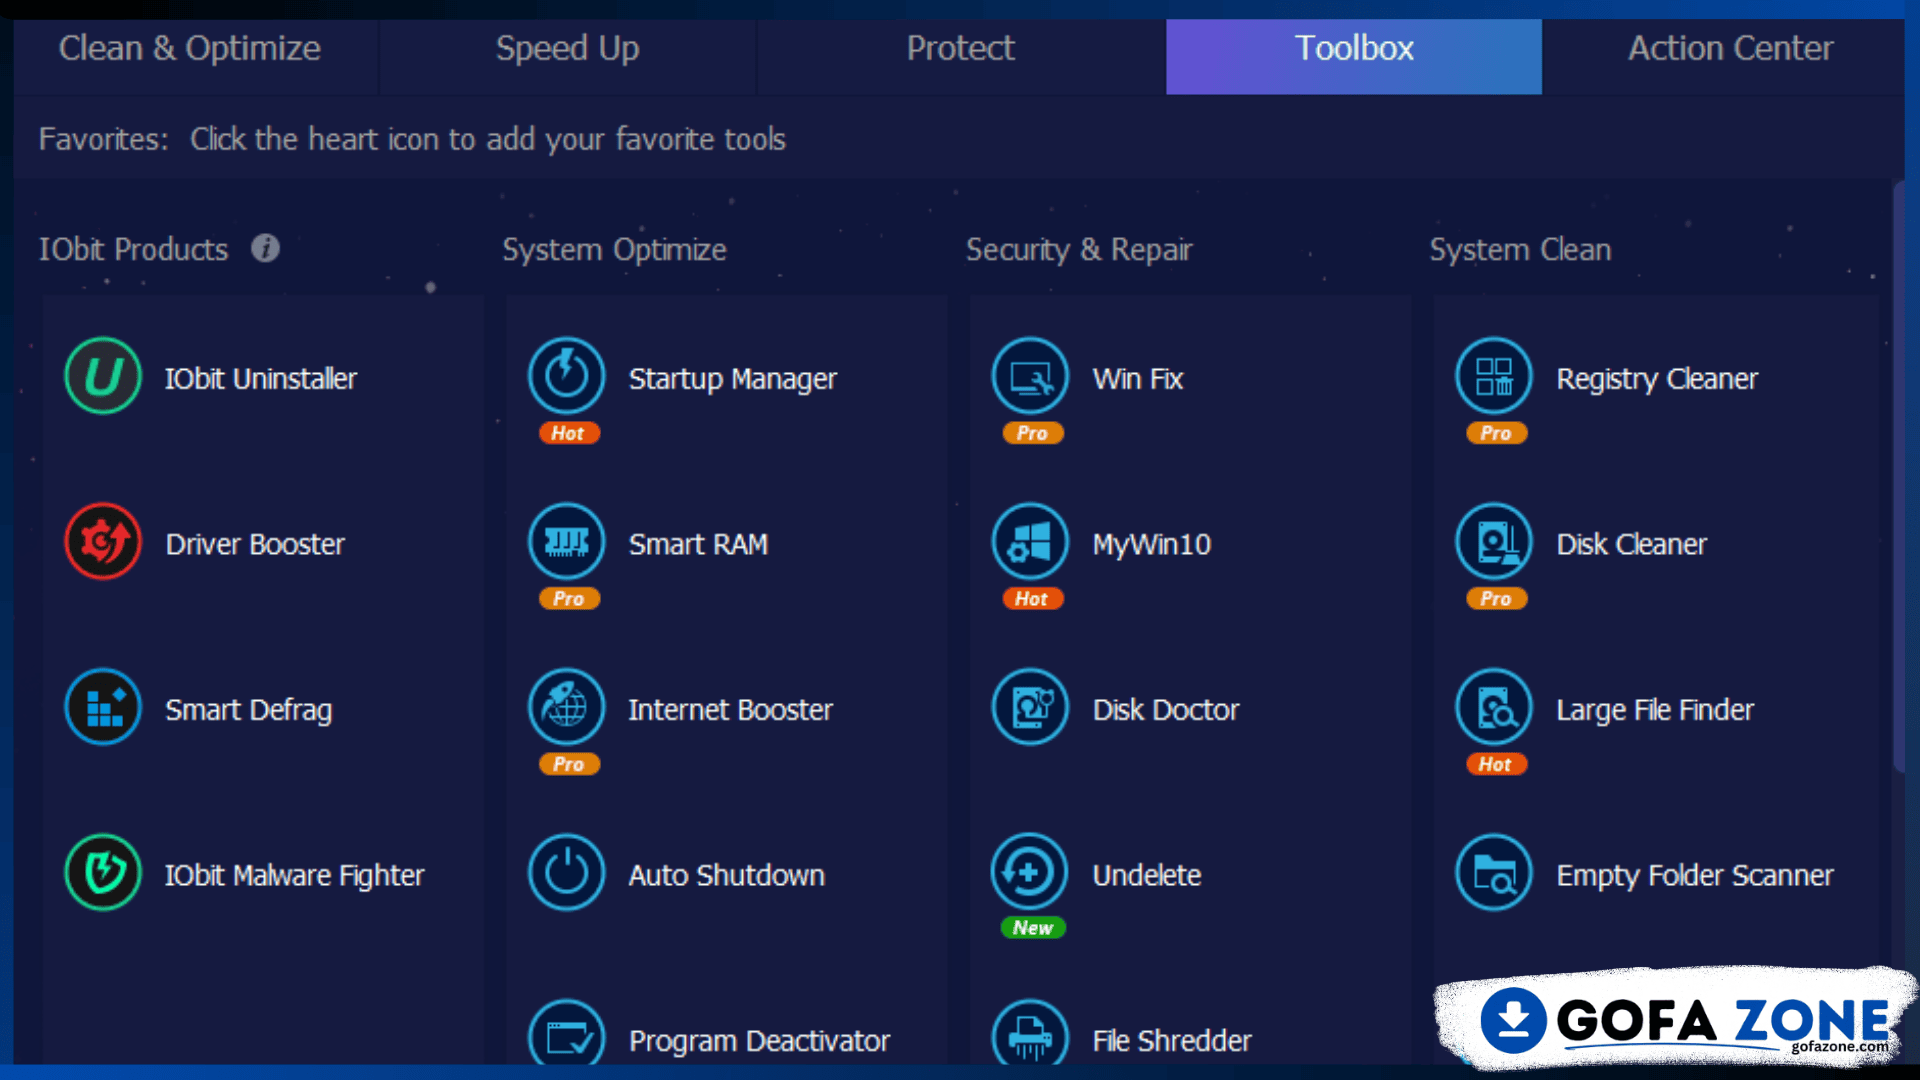Click the Program Deactivator label

(759, 1041)
